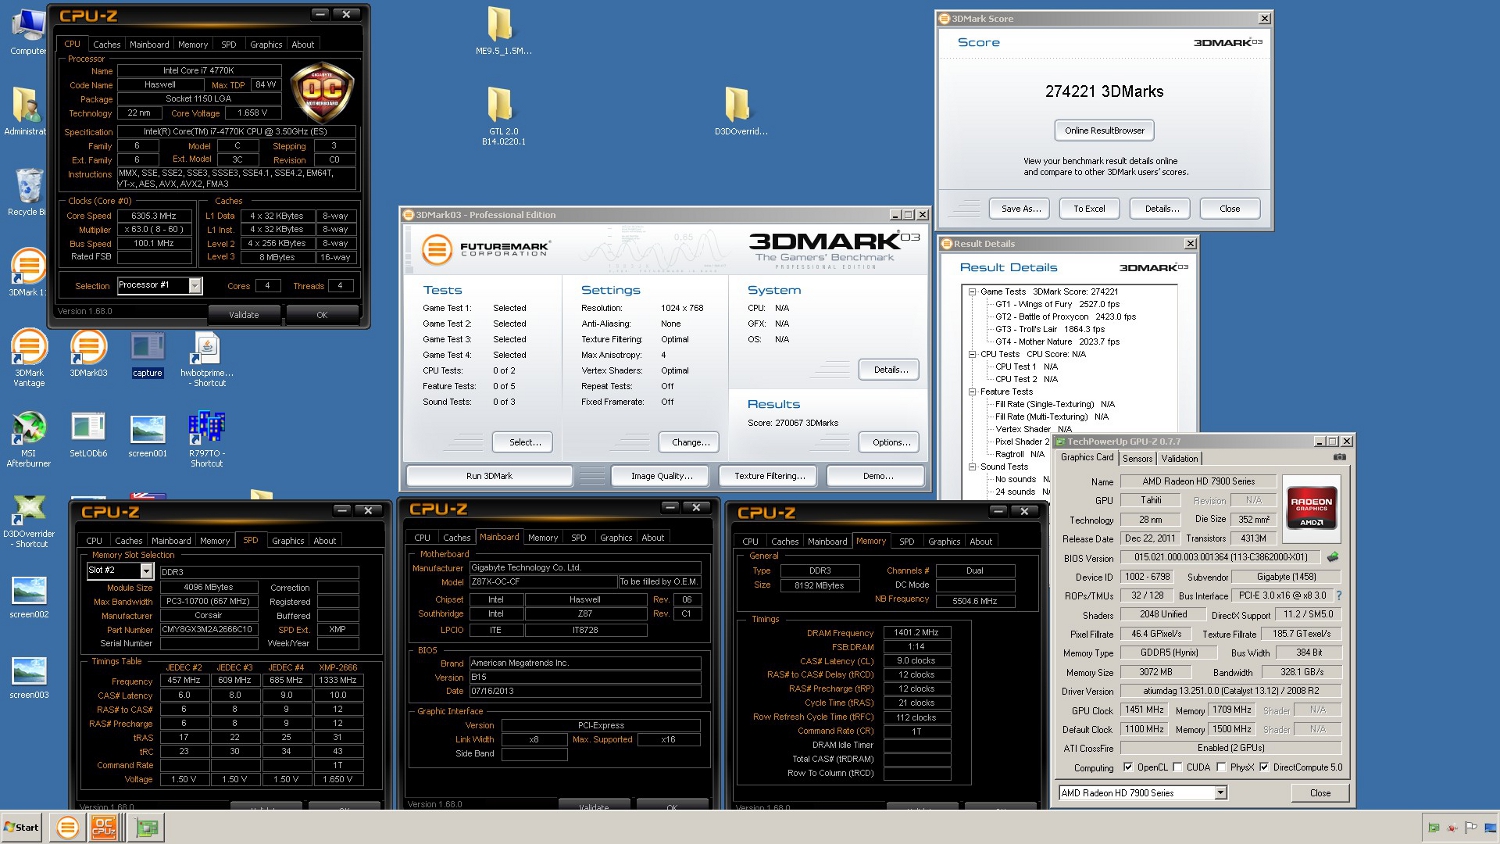This screenshot has height=844, width=1500.
Task: Open the D3DOverrider shortcut icon
Action: (x=28, y=521)
